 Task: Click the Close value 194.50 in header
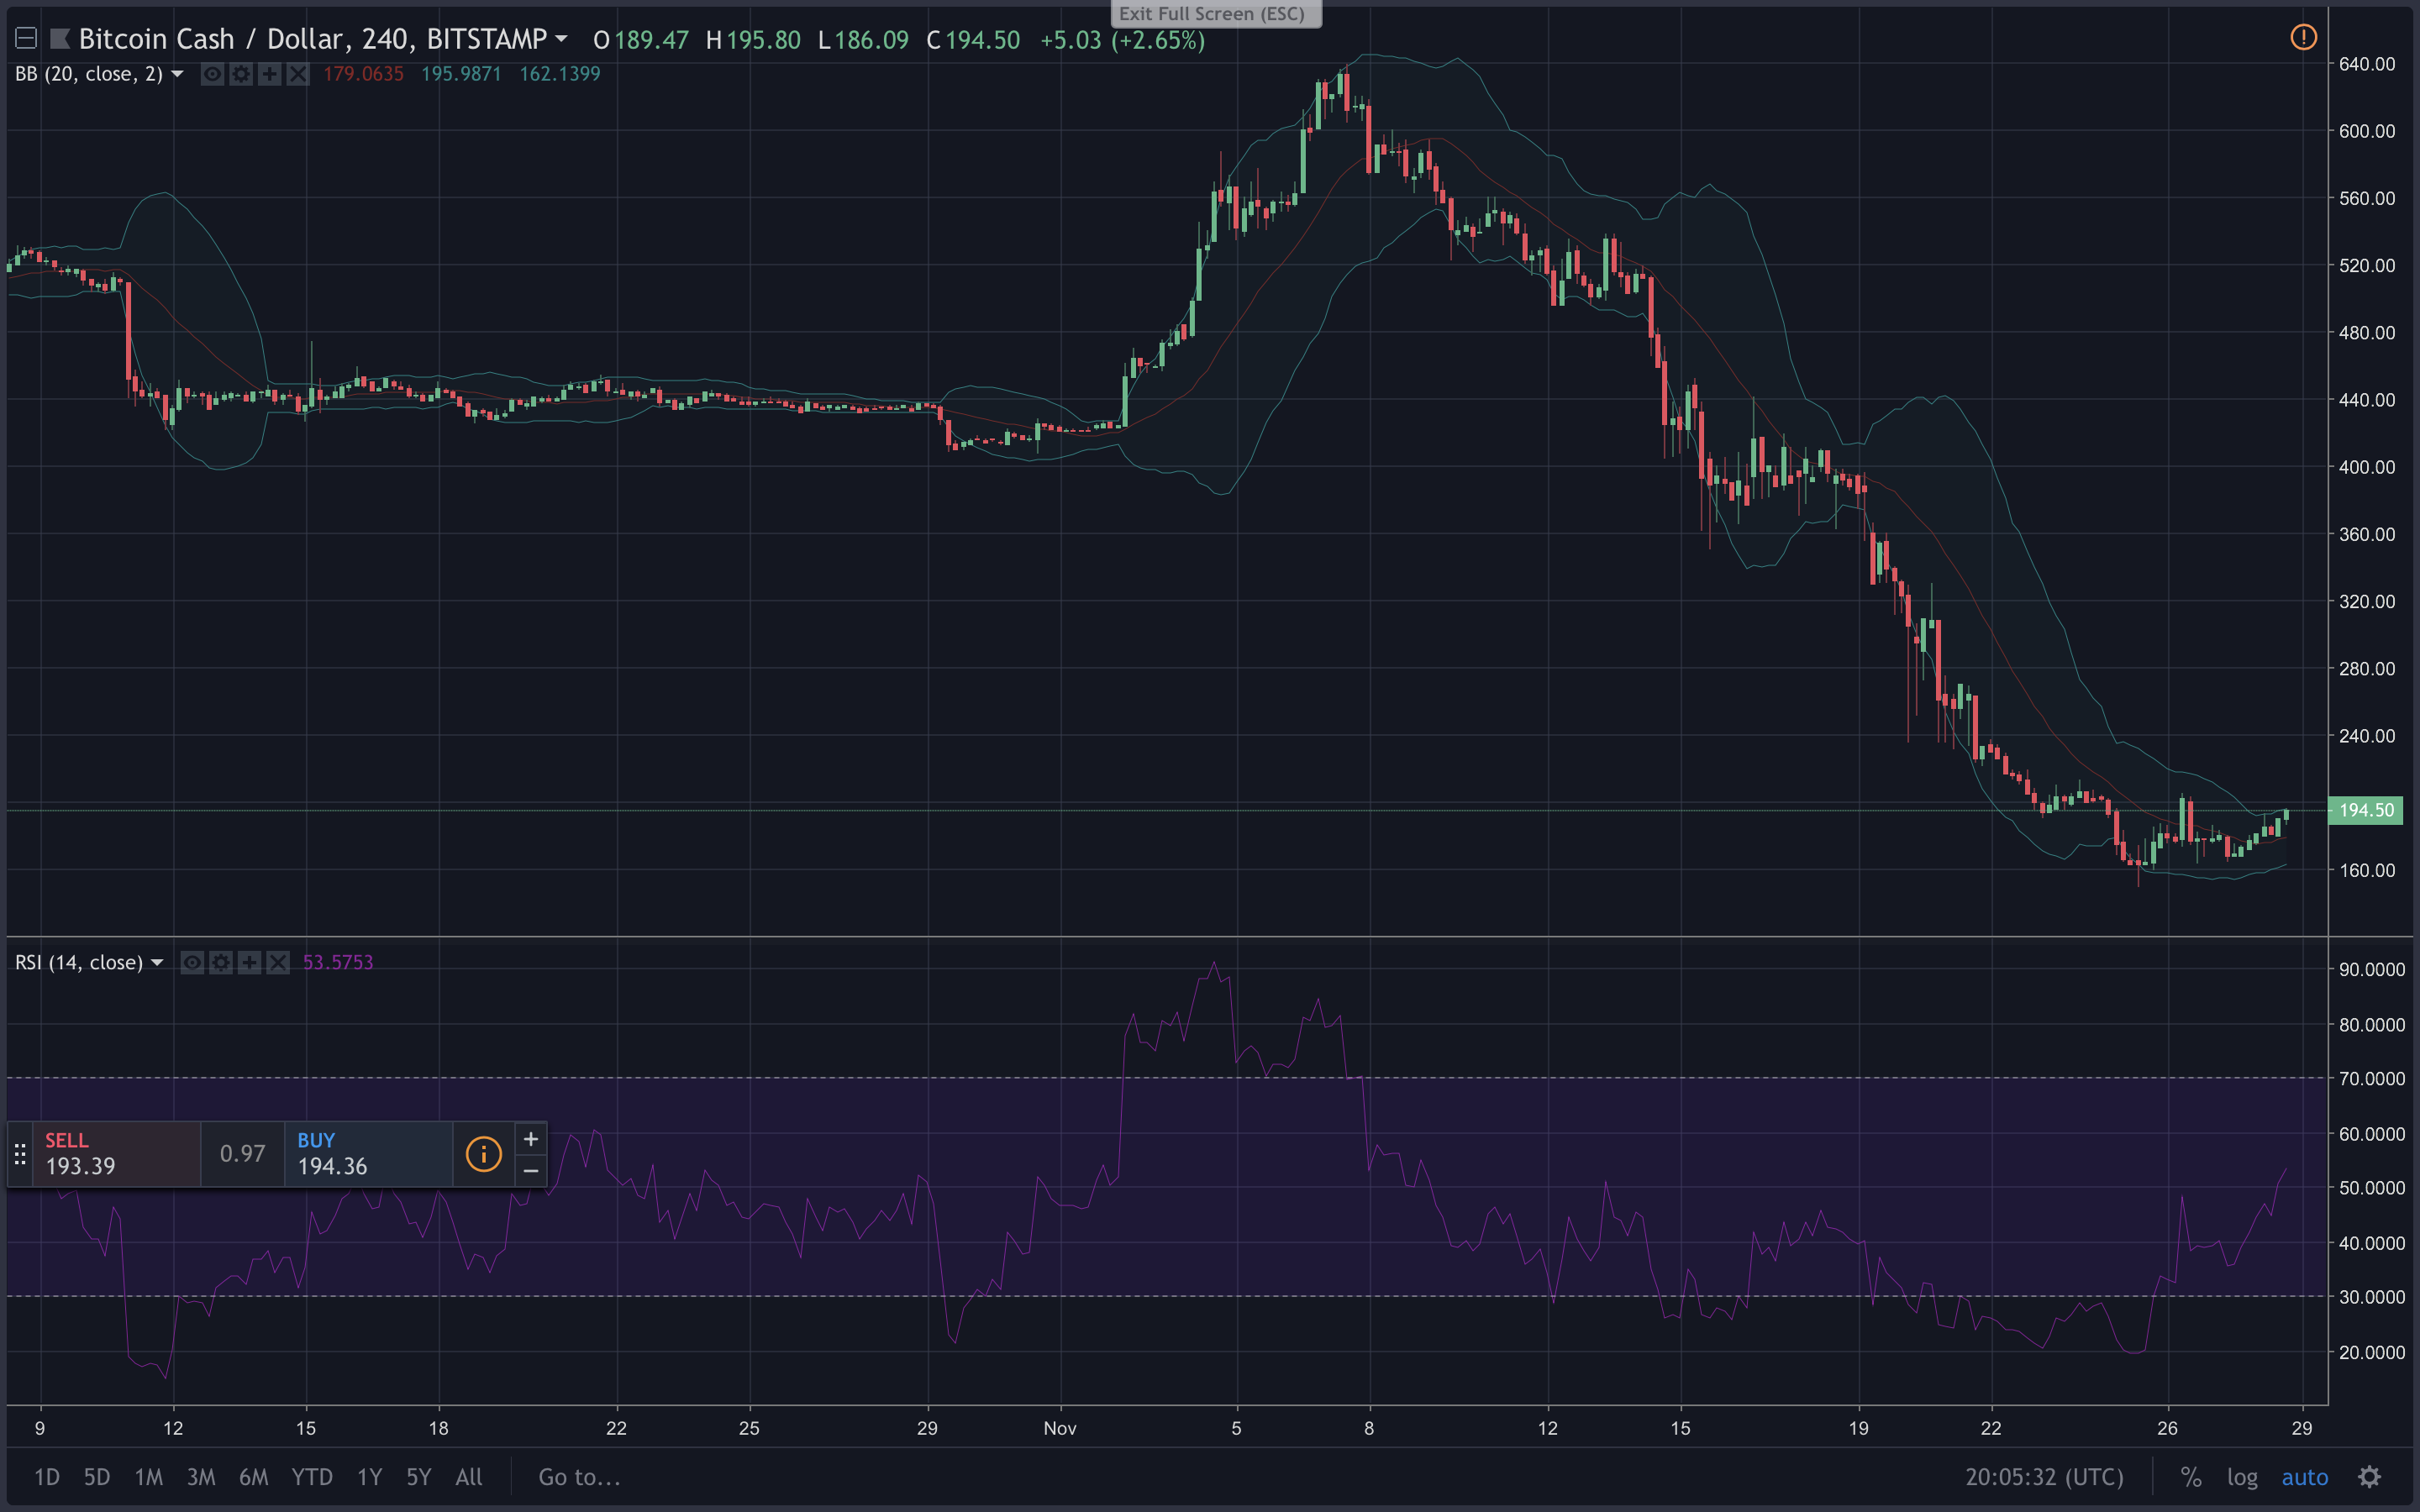(983, 40)
